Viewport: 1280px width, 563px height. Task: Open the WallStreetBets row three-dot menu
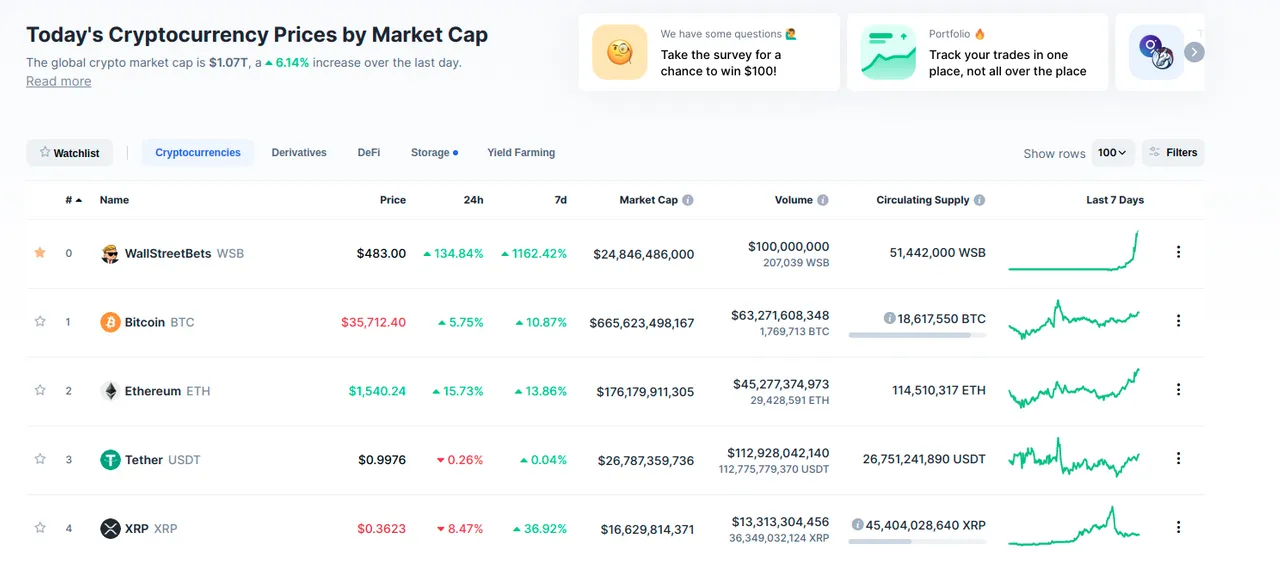pos(1178,253)
